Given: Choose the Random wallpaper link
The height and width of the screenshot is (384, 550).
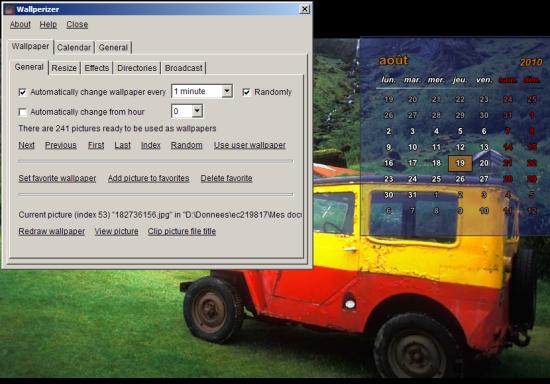Looking at the screenshot, I should [187, 145].
